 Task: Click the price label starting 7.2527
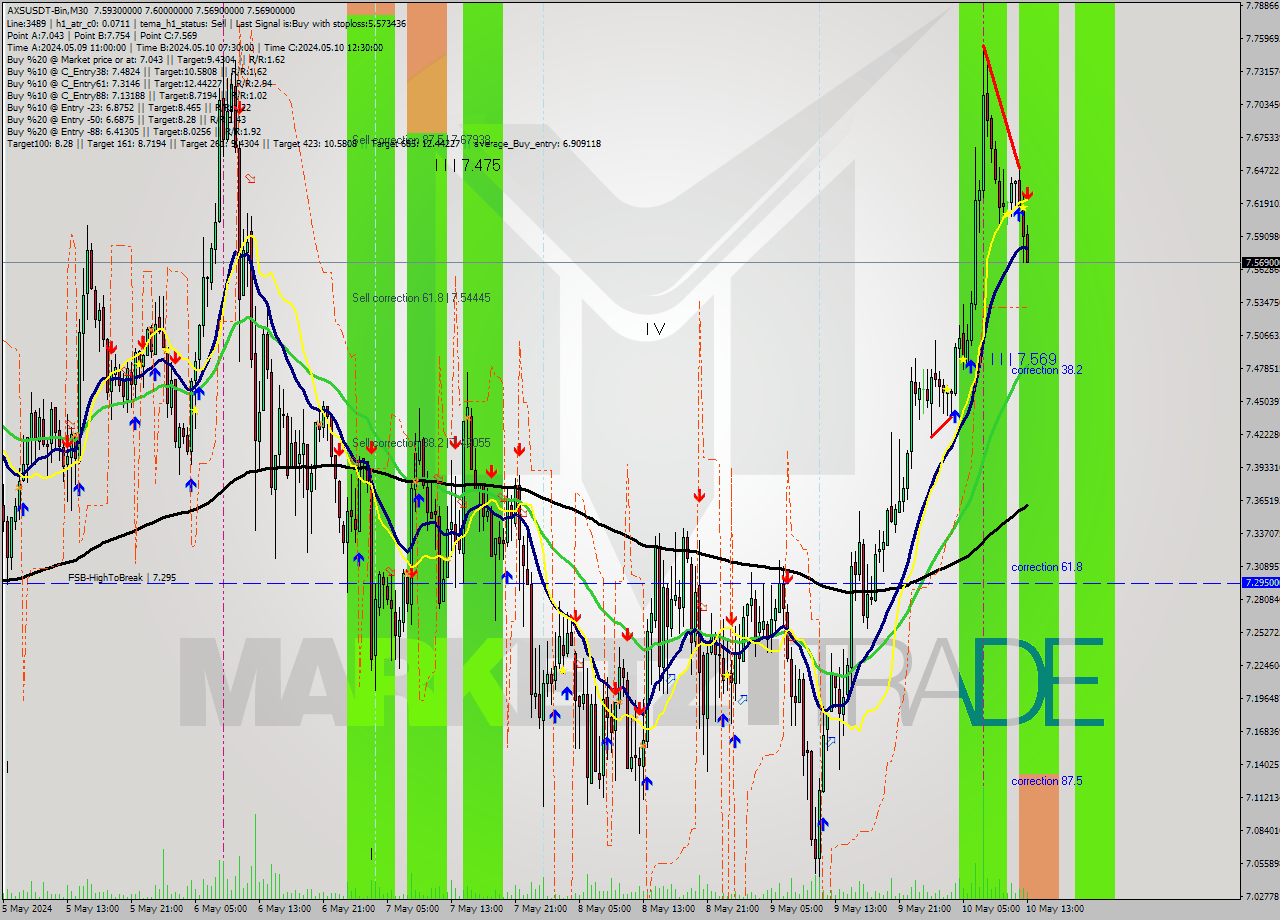(x=1262, y=632)
